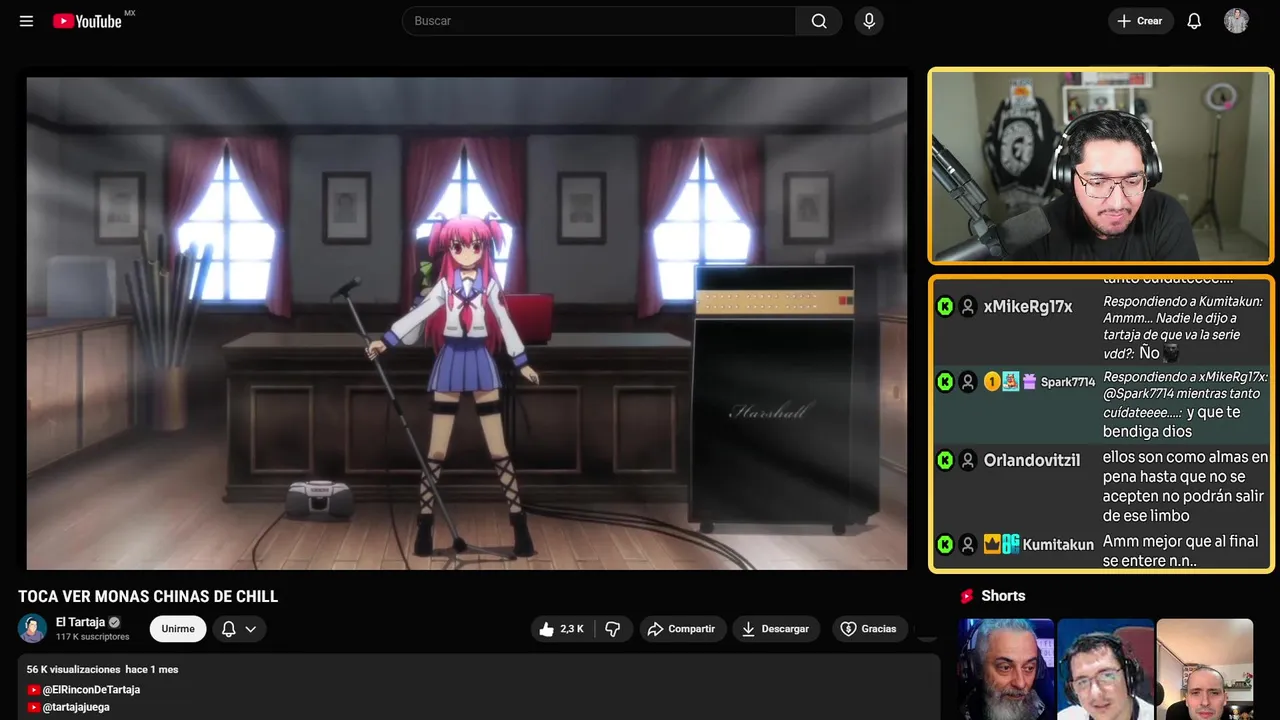This screenshot has width=1280, height=720.
Task: Dislike the video
Action: click(613, 629)
